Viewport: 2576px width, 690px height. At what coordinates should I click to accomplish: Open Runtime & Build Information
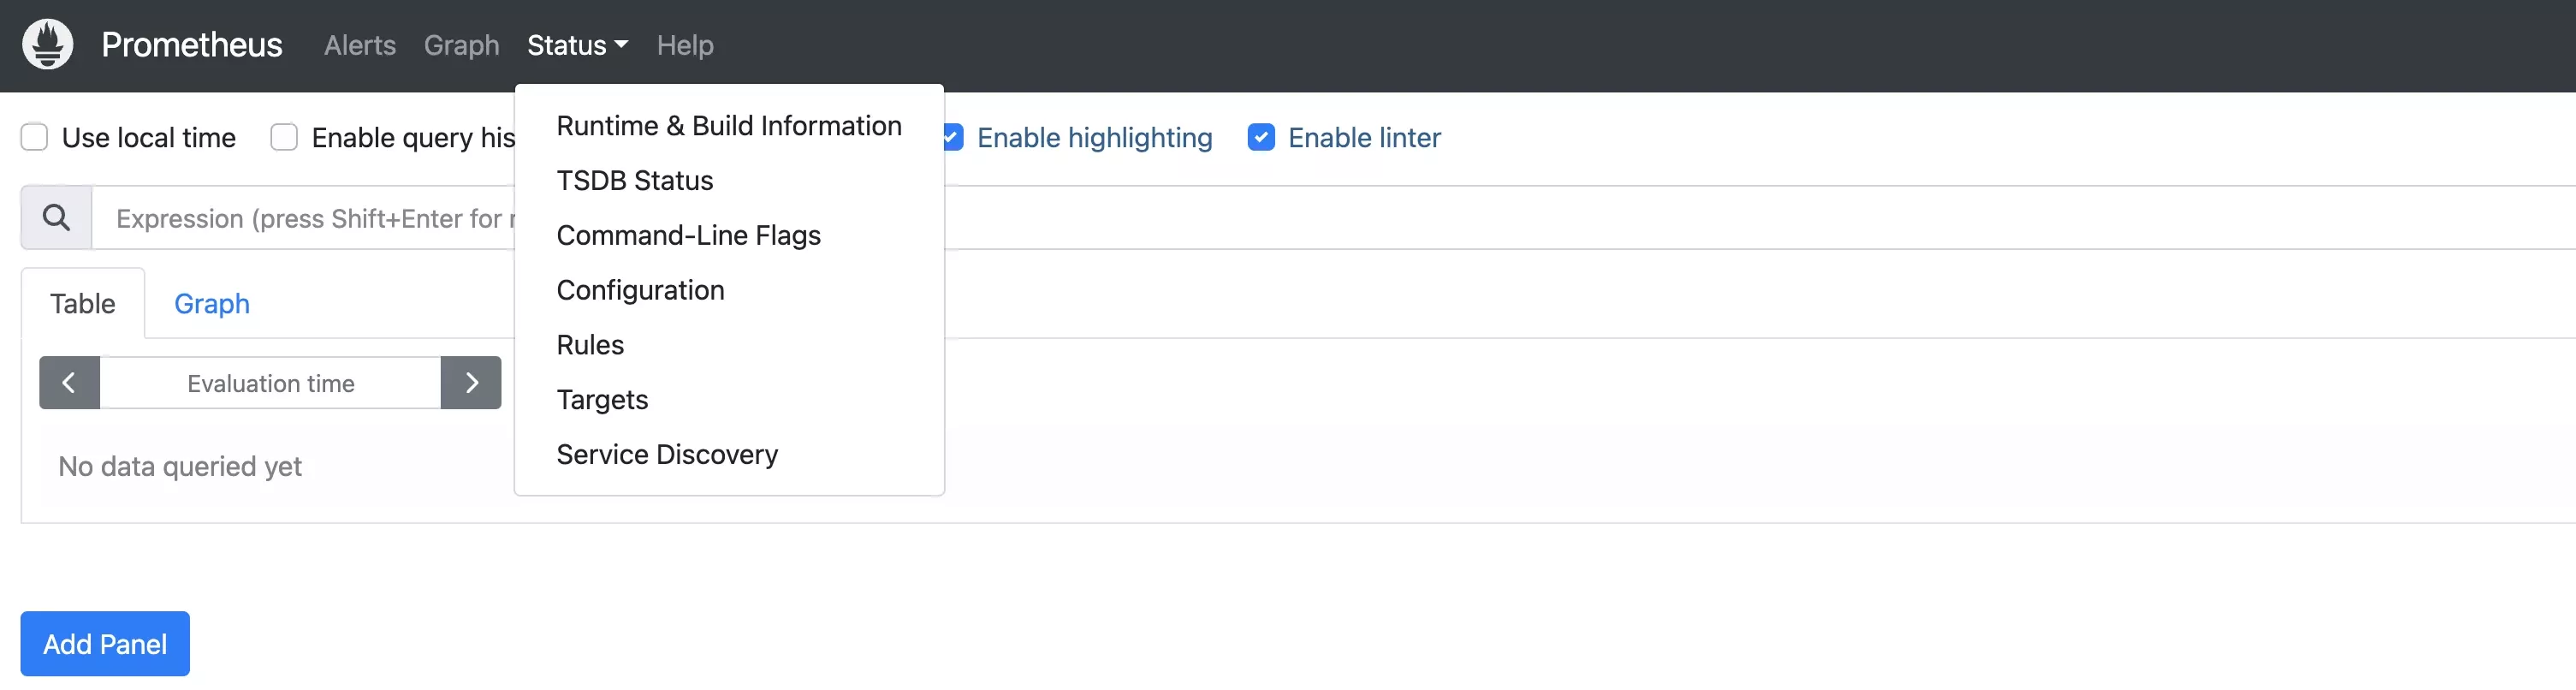coord(729,126)
